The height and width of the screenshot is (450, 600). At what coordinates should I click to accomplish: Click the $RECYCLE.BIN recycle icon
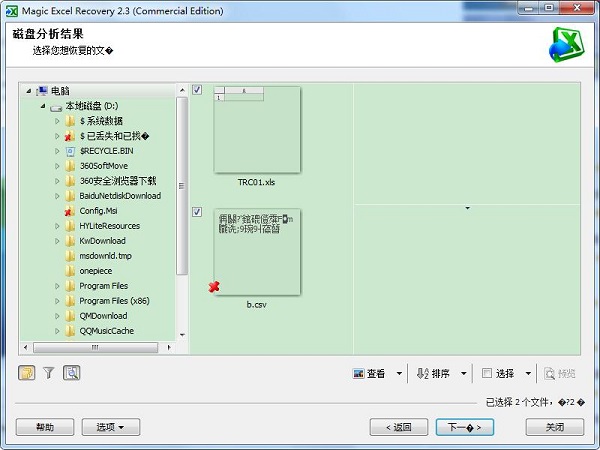pyautogui.click(x=70, y=152)
